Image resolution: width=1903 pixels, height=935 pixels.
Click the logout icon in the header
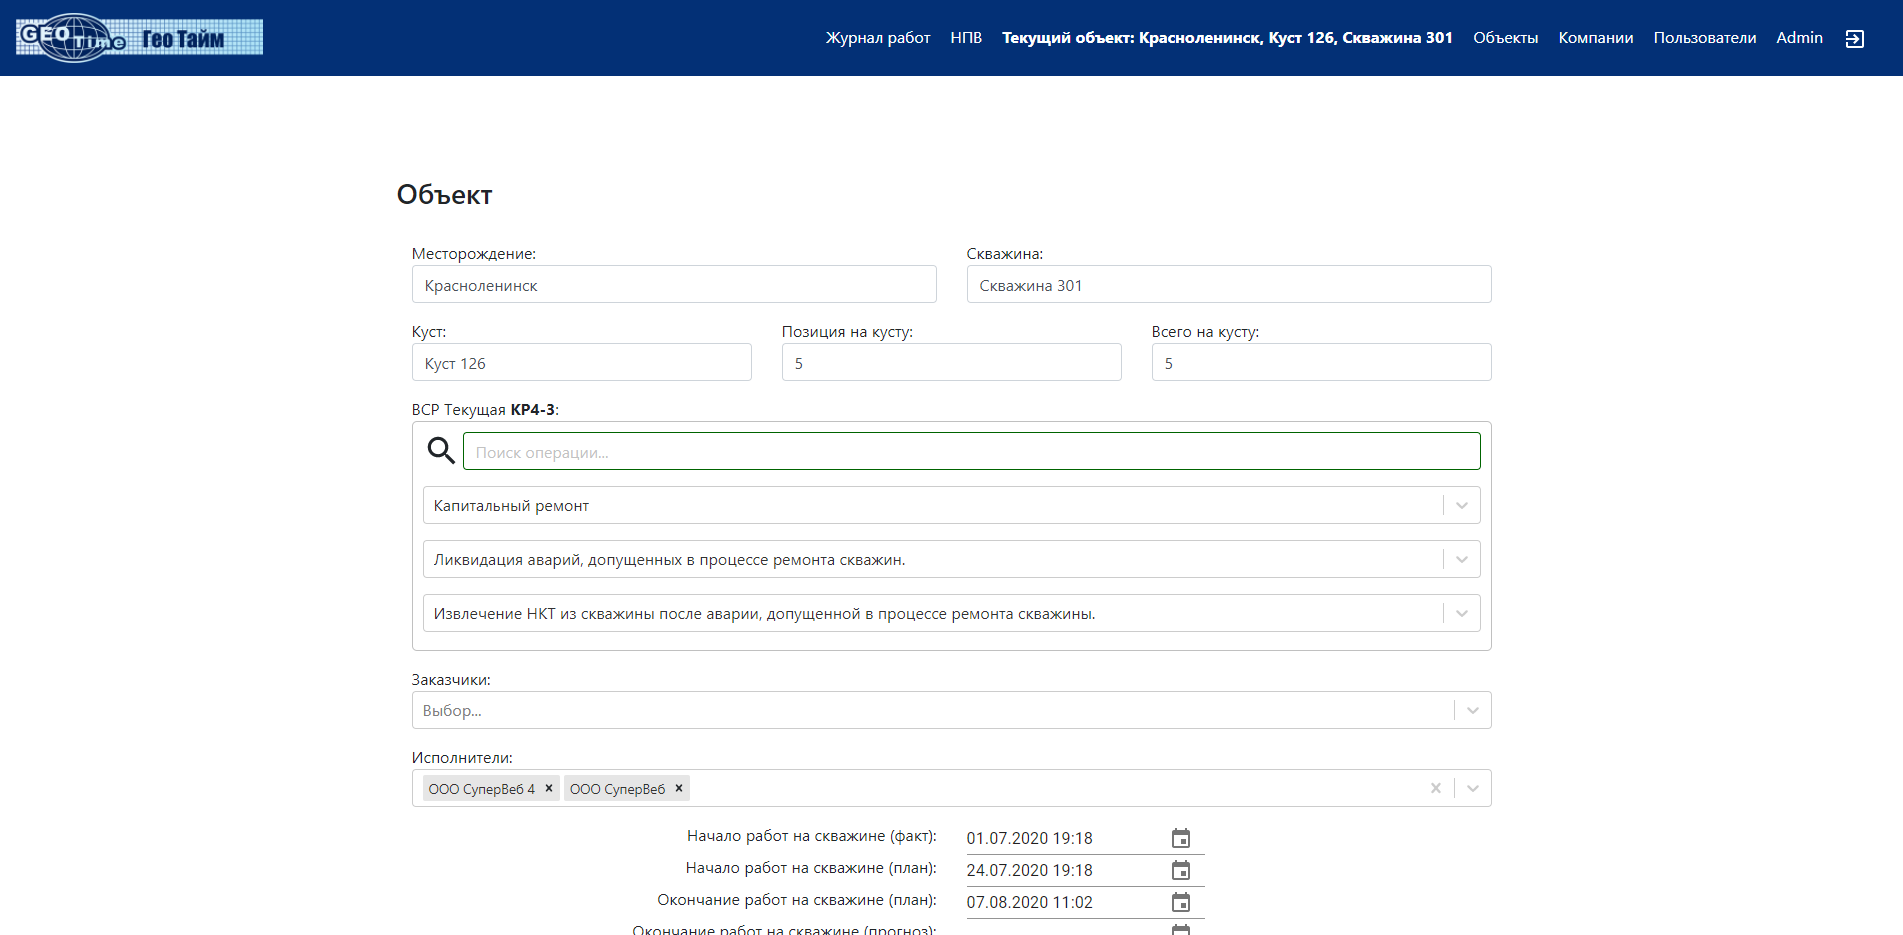(x=1854, y=39)
